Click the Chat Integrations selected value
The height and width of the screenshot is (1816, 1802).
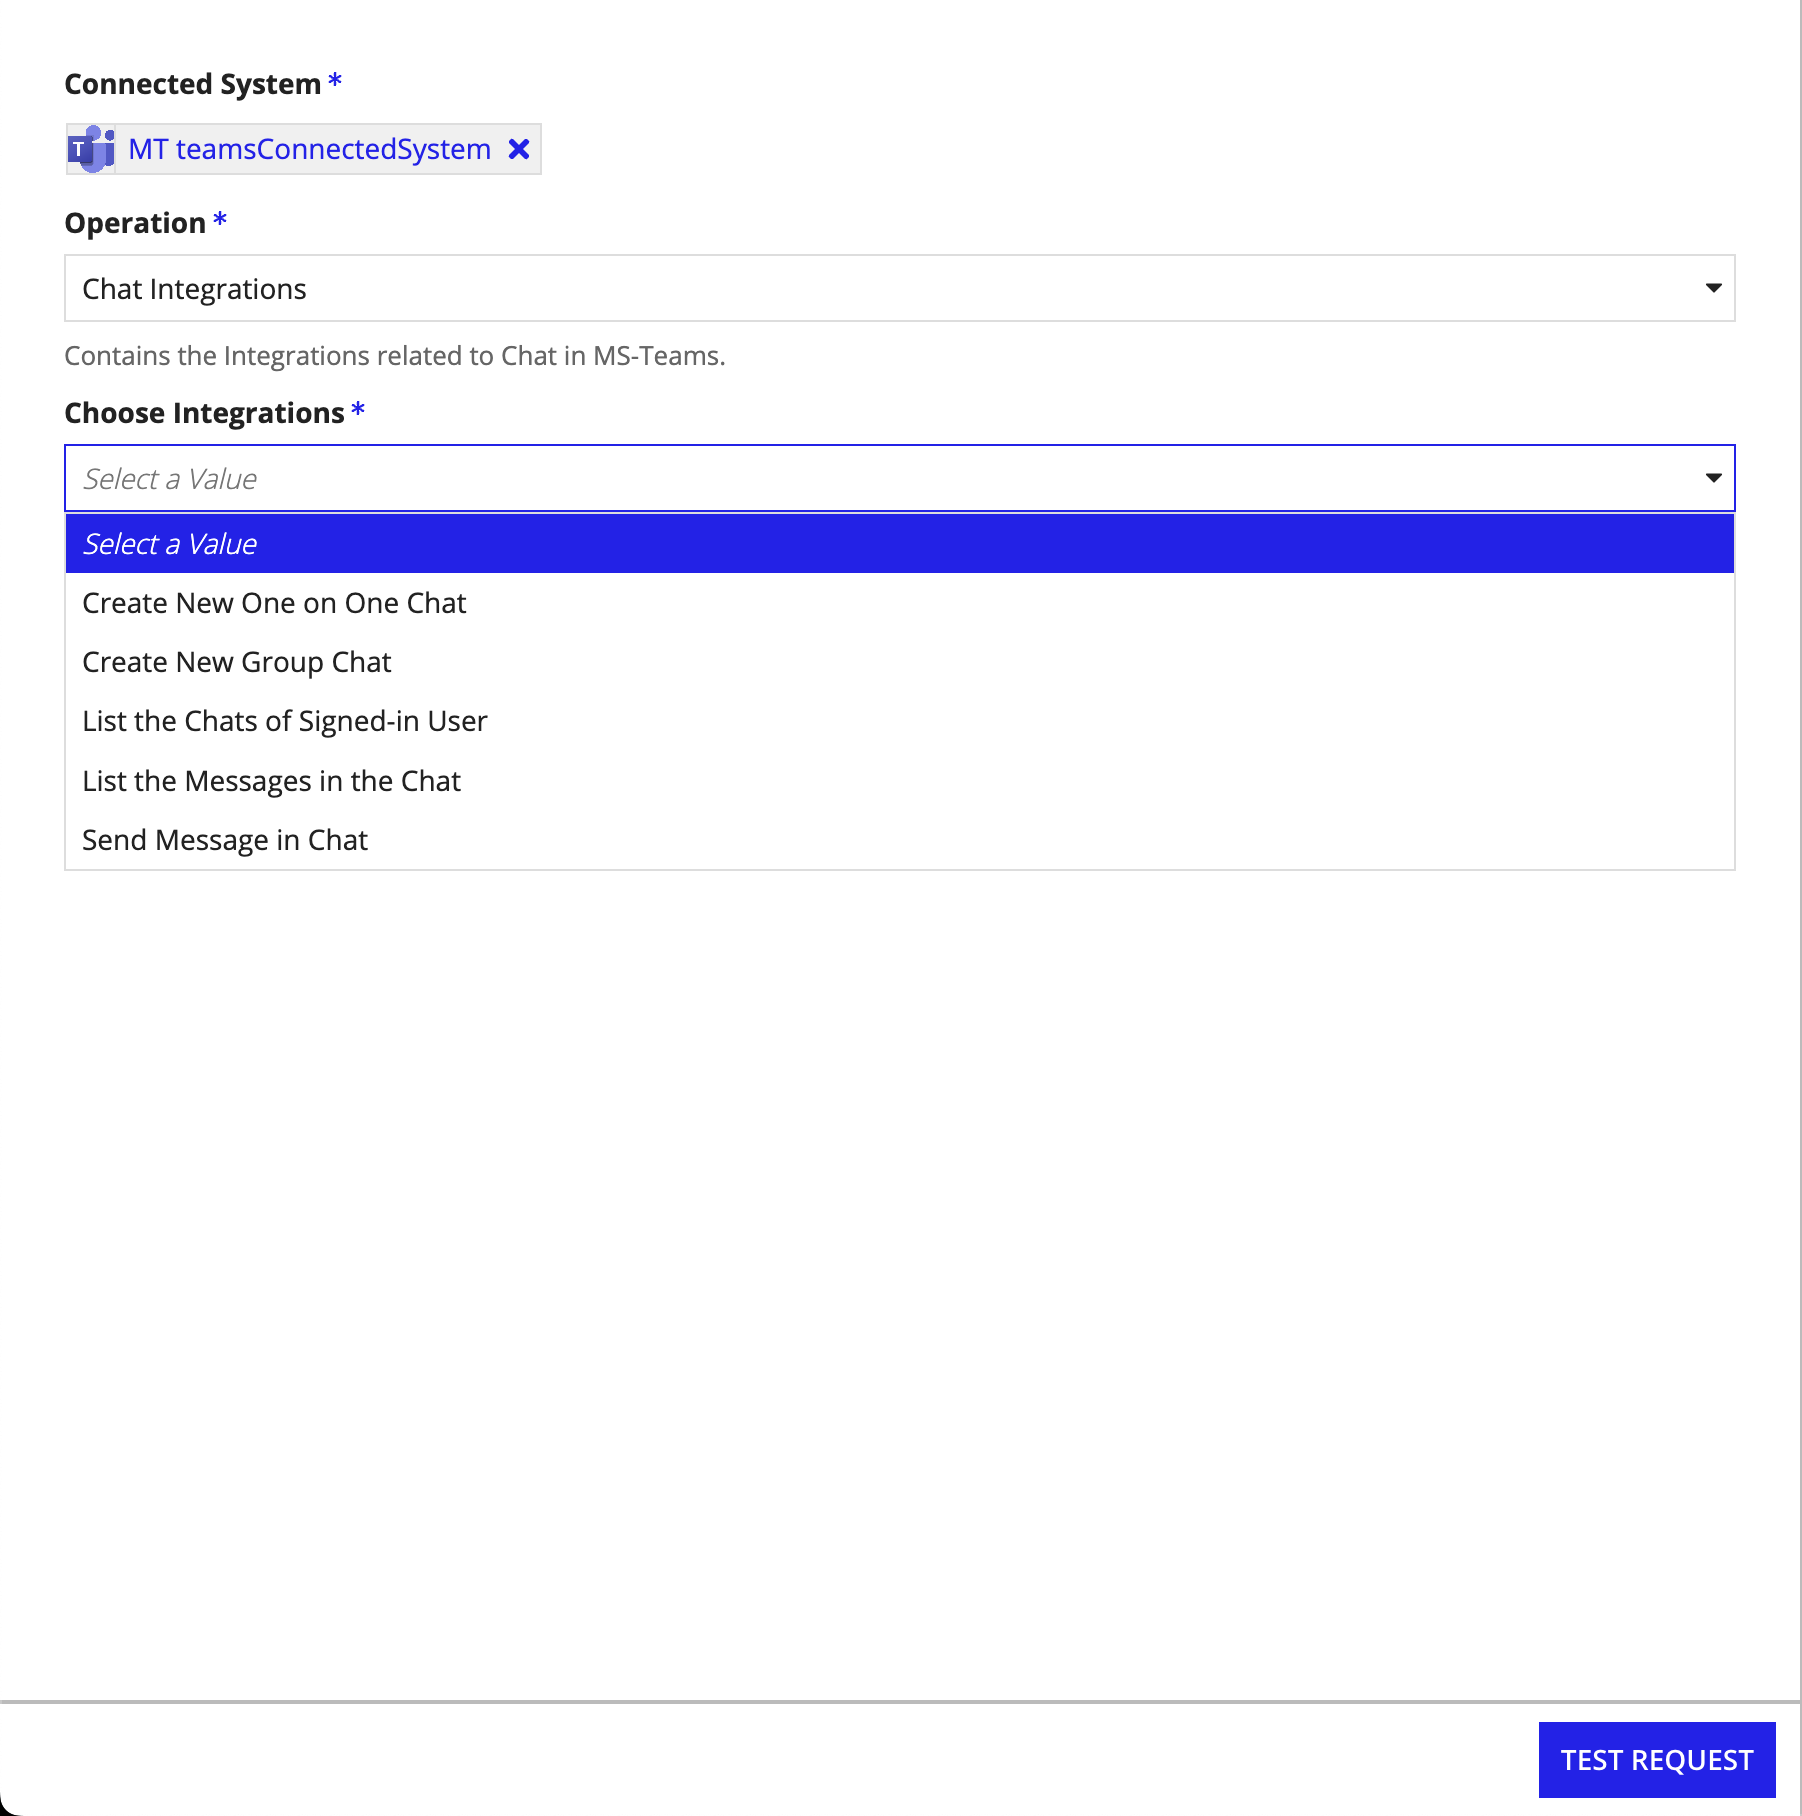tap(194, 288)
